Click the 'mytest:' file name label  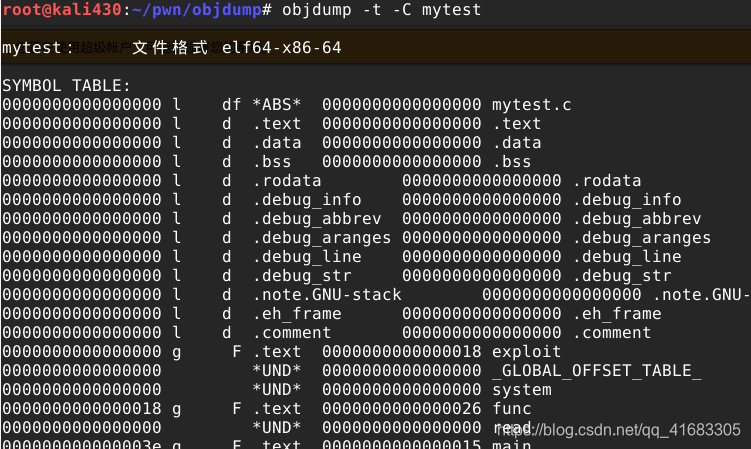click(37, 47)
